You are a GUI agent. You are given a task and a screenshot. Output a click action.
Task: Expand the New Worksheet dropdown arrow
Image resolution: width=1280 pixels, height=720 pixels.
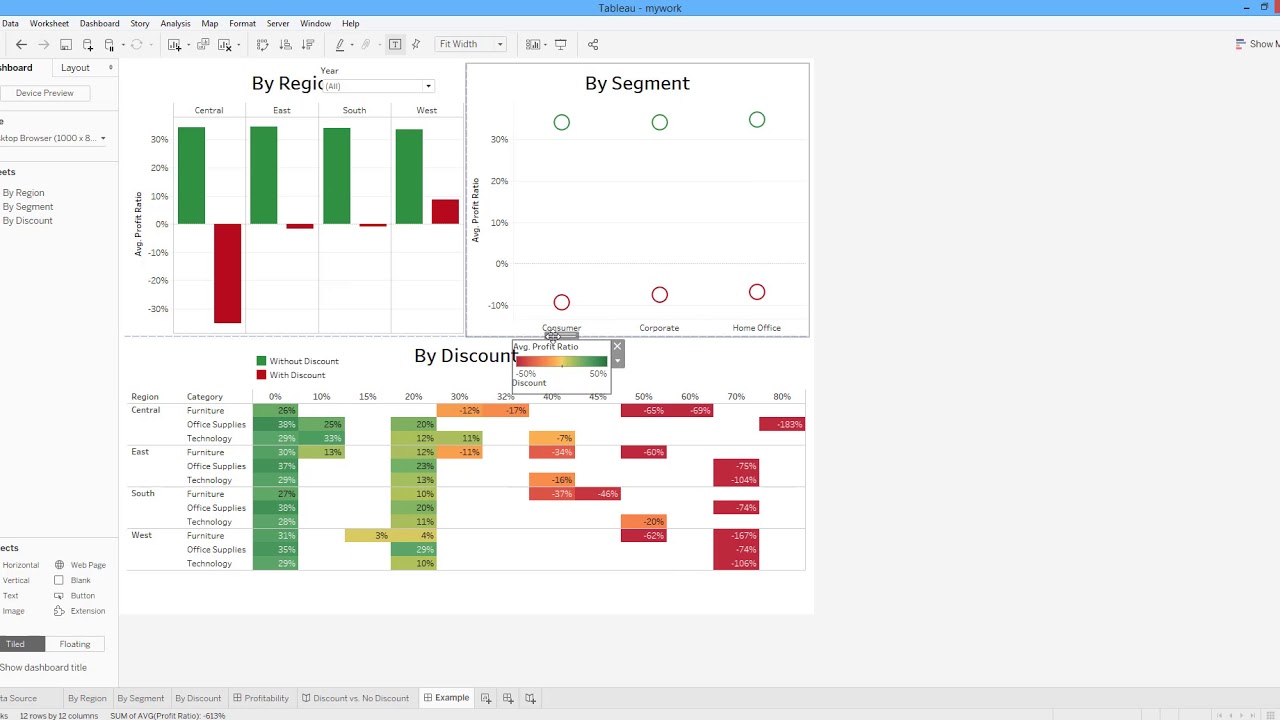[x=188, y=44]
